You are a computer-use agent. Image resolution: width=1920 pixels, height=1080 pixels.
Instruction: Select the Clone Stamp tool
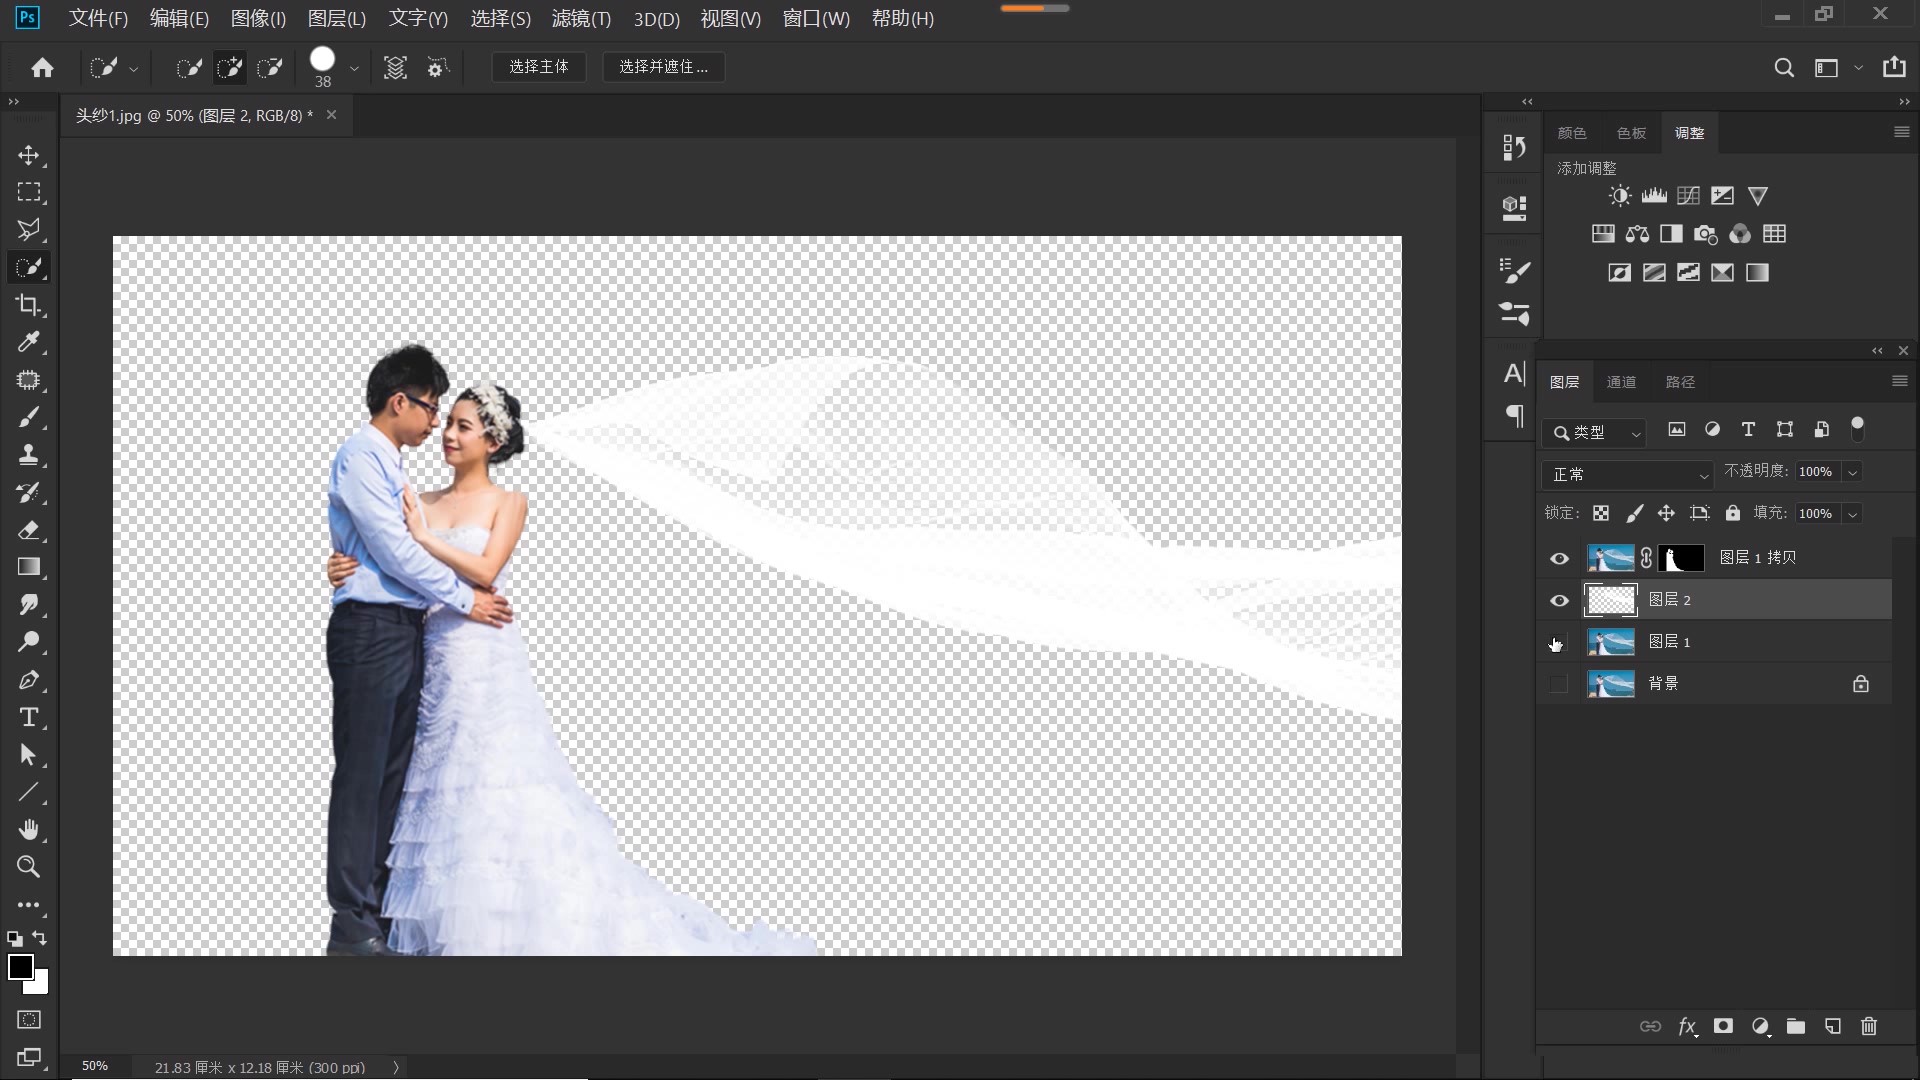click(28, 455)
